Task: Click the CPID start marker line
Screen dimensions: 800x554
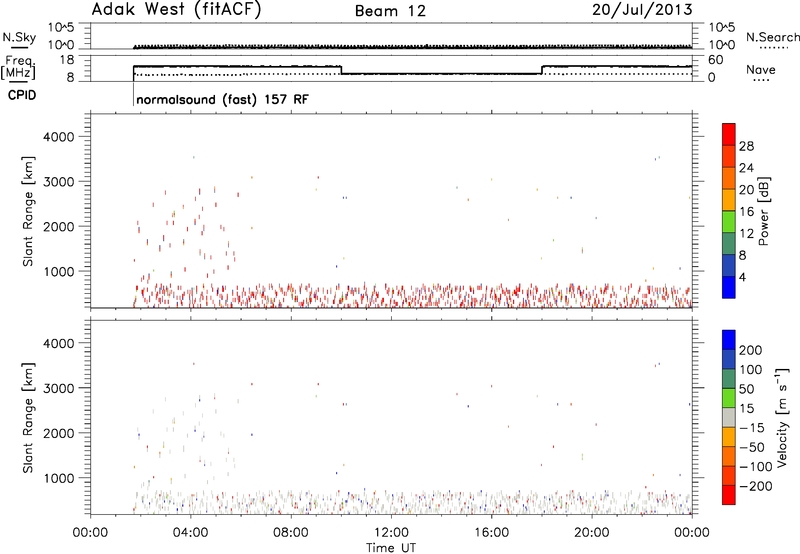Action: click(x=133, y=93)
